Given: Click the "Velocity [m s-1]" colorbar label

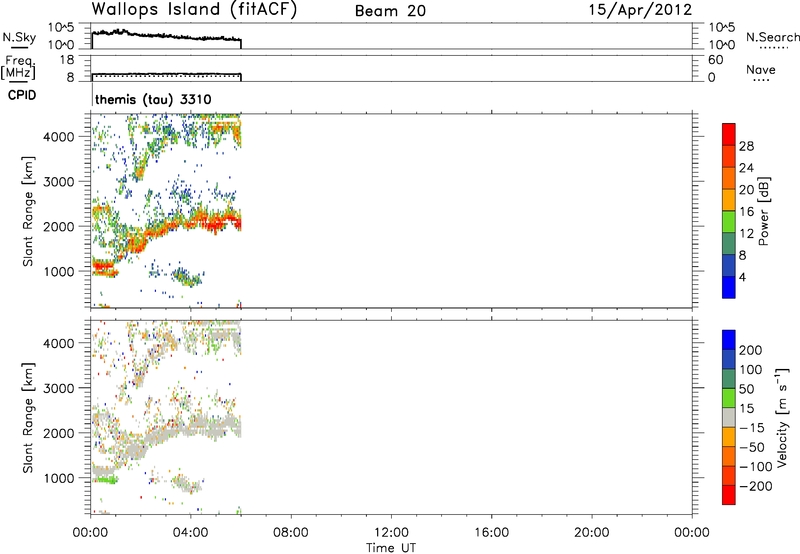Looking at the screenshot, I should click(782, 418).
